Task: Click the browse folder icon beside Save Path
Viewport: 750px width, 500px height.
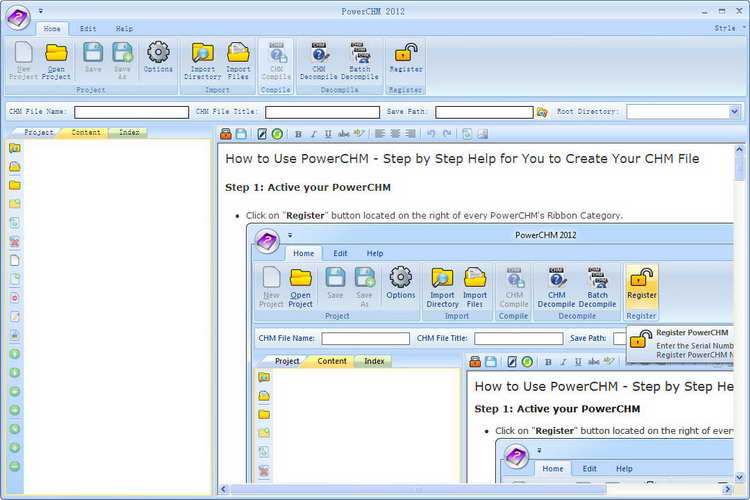Action: [x=542, y=112]
